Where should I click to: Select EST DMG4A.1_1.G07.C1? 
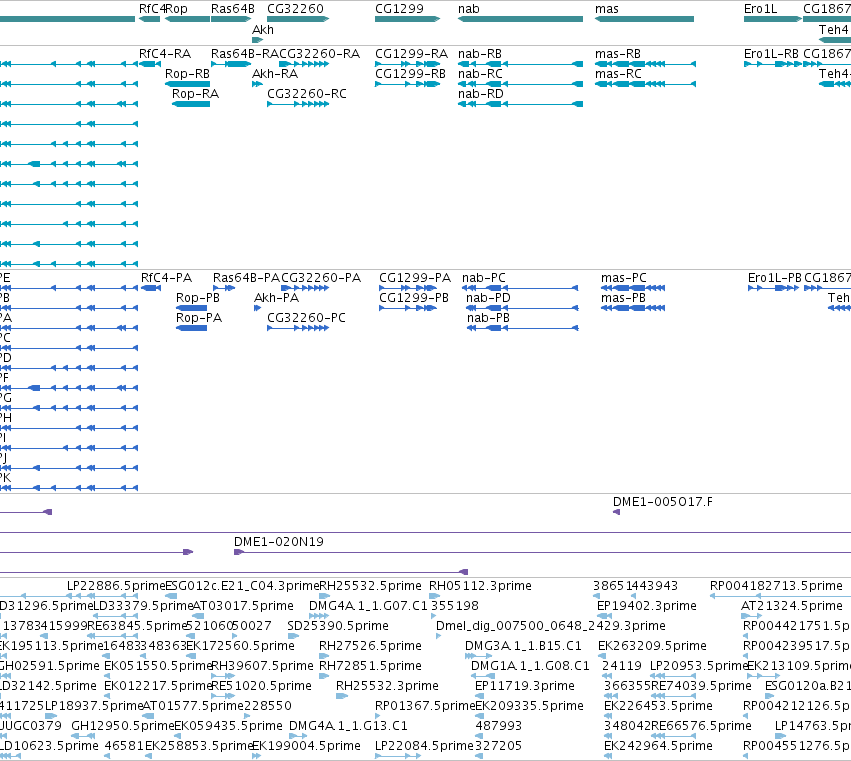(369, 605)
